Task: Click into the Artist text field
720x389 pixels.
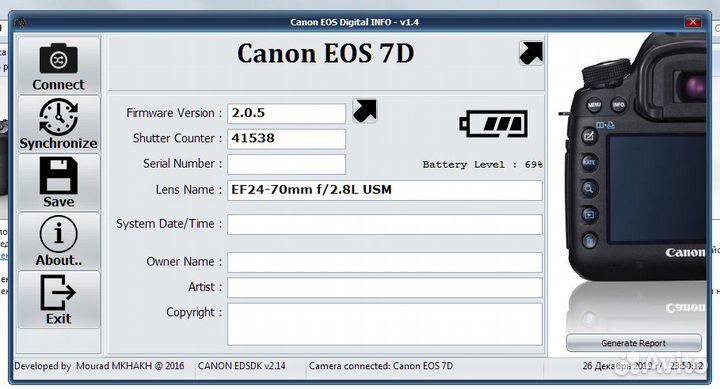Action: point(385,288)
